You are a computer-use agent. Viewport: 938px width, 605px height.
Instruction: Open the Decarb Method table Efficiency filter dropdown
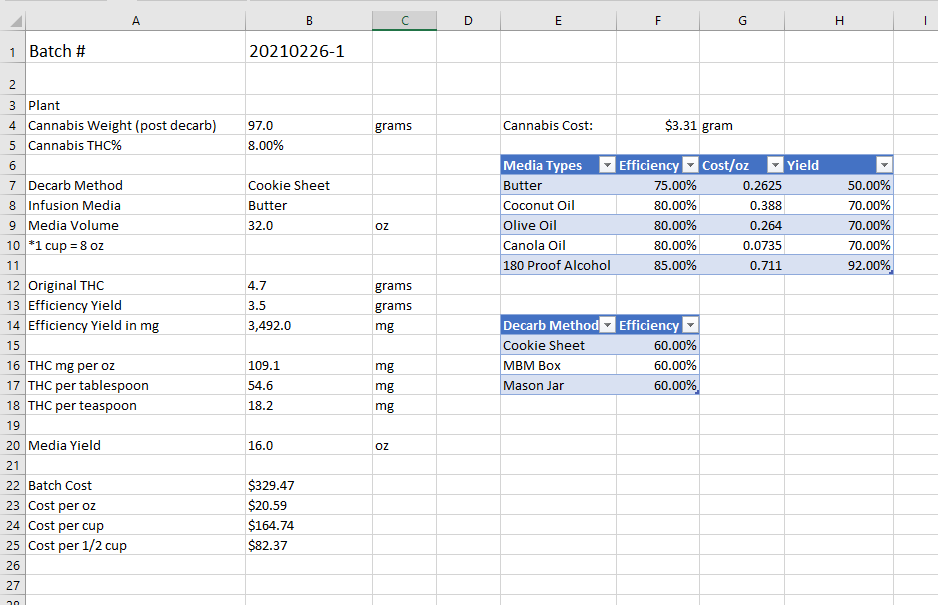click(690, 325)
